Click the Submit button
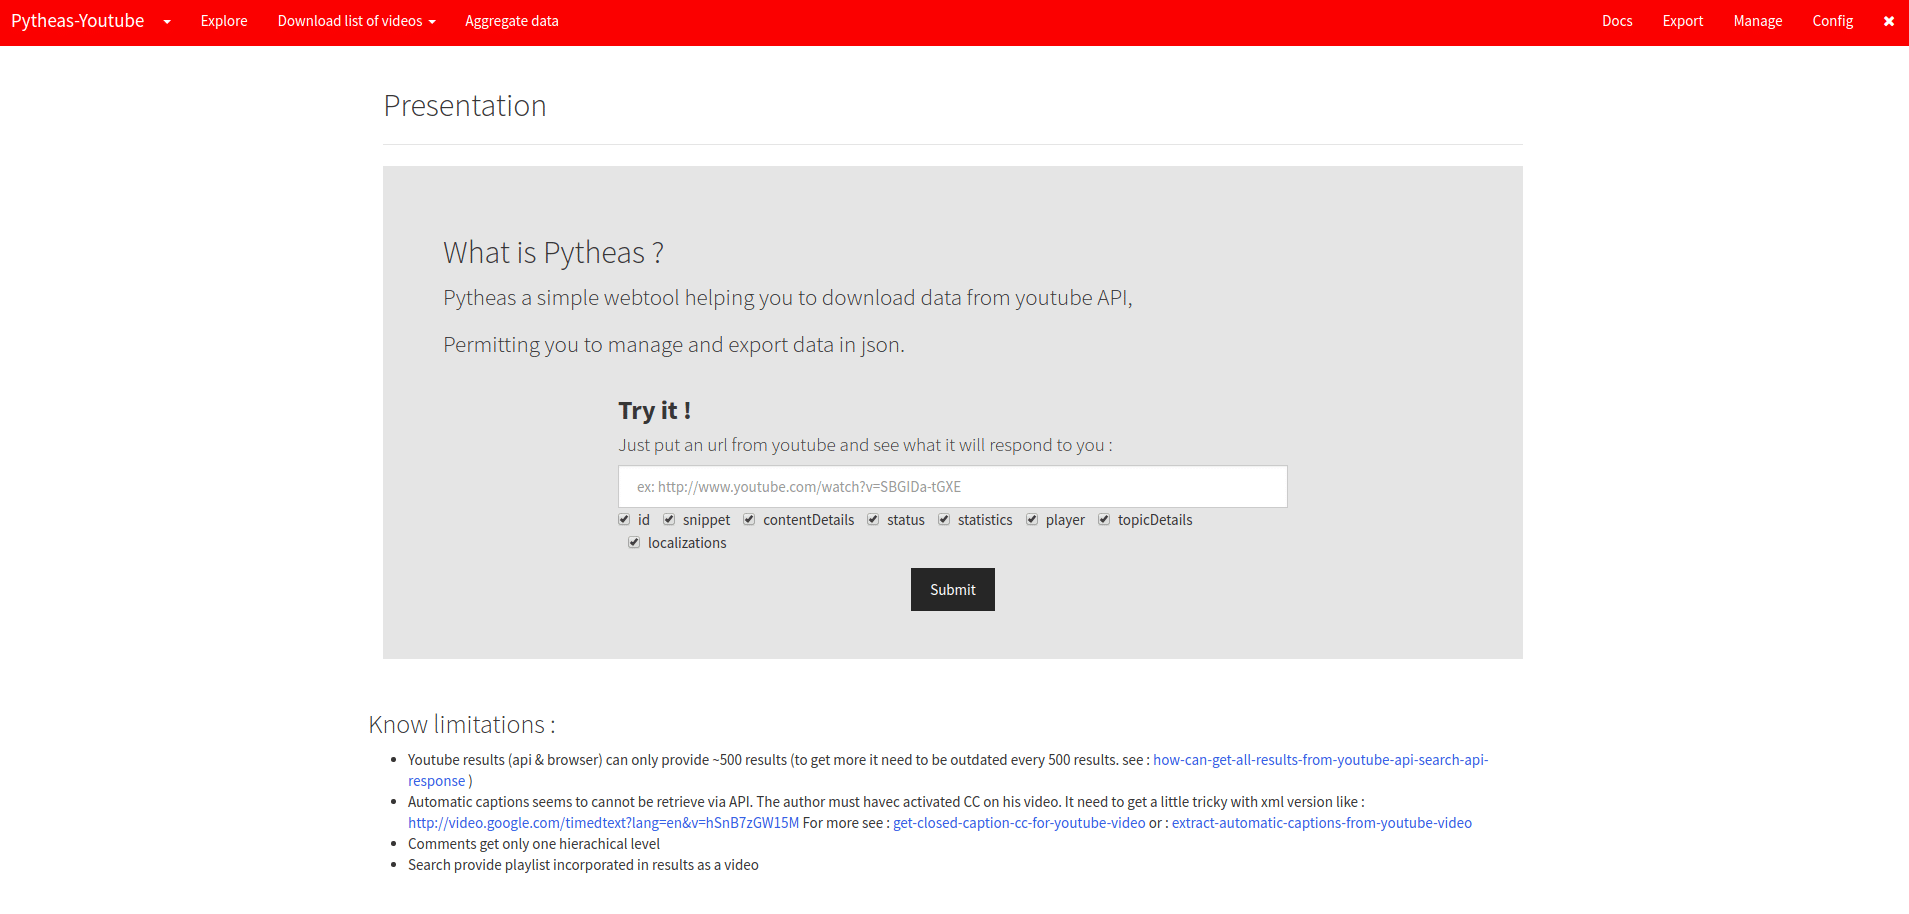The height and width of the screenshot is (914, 1909). coord(952,590)
